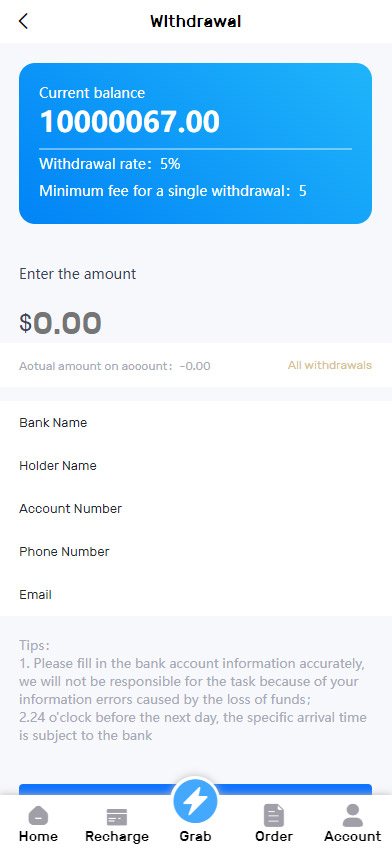The image size is (392, 849).
Task: Tap the lightning Grab button
Action: point(195,801)
